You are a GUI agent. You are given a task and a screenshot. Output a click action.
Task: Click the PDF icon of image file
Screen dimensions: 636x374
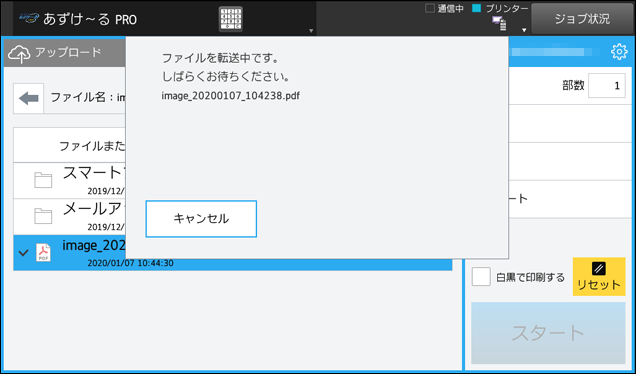click(x=43, y=252)
